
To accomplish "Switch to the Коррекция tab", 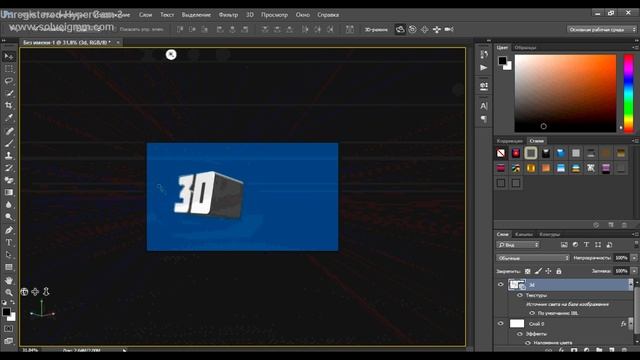I will click(509, 141).
